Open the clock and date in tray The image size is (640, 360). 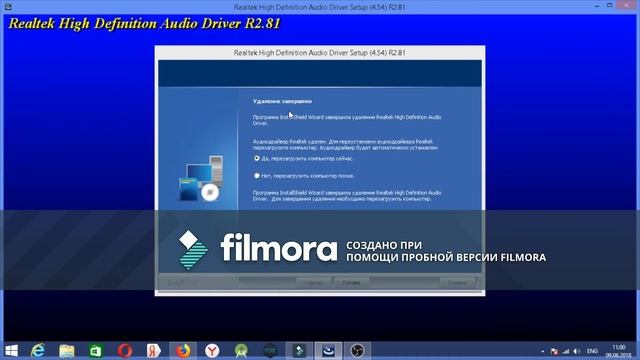pyautogui.click(x=618, y=351)
